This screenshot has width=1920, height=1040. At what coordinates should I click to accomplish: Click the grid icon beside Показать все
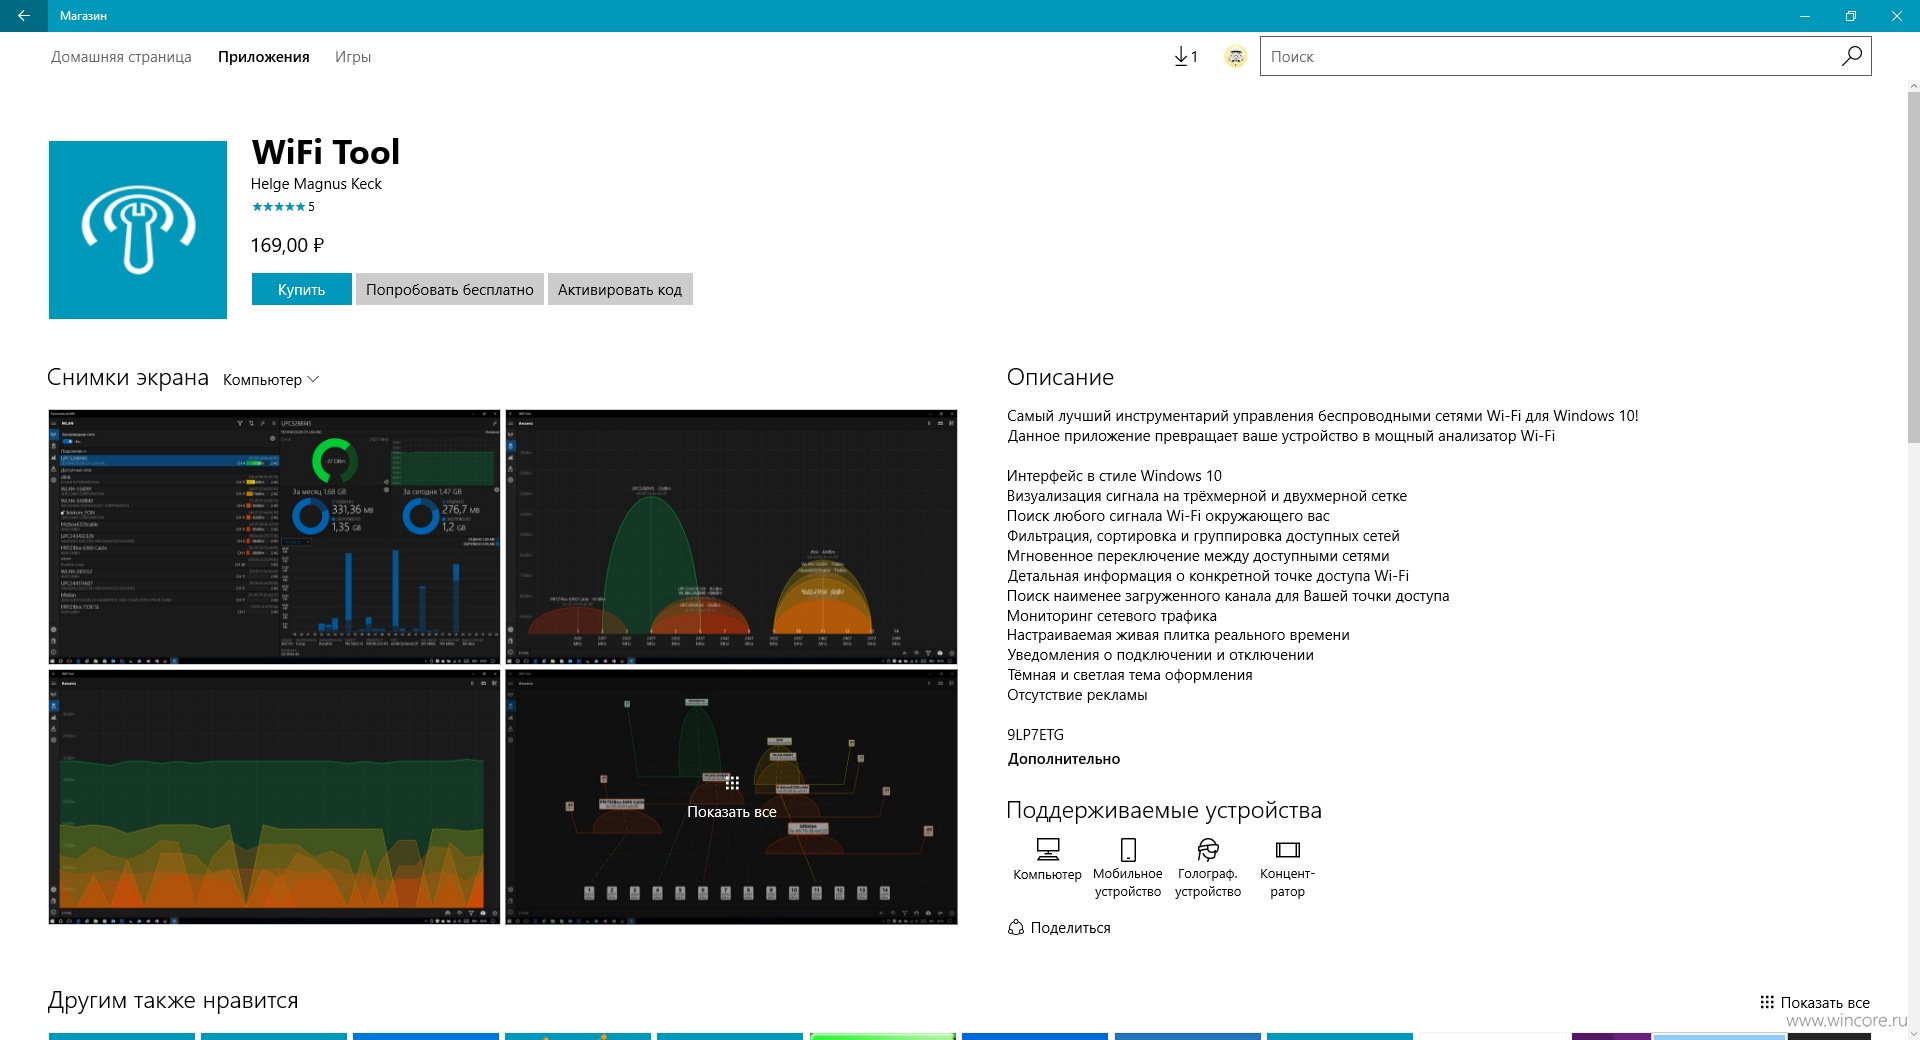click(1767, 1002)
